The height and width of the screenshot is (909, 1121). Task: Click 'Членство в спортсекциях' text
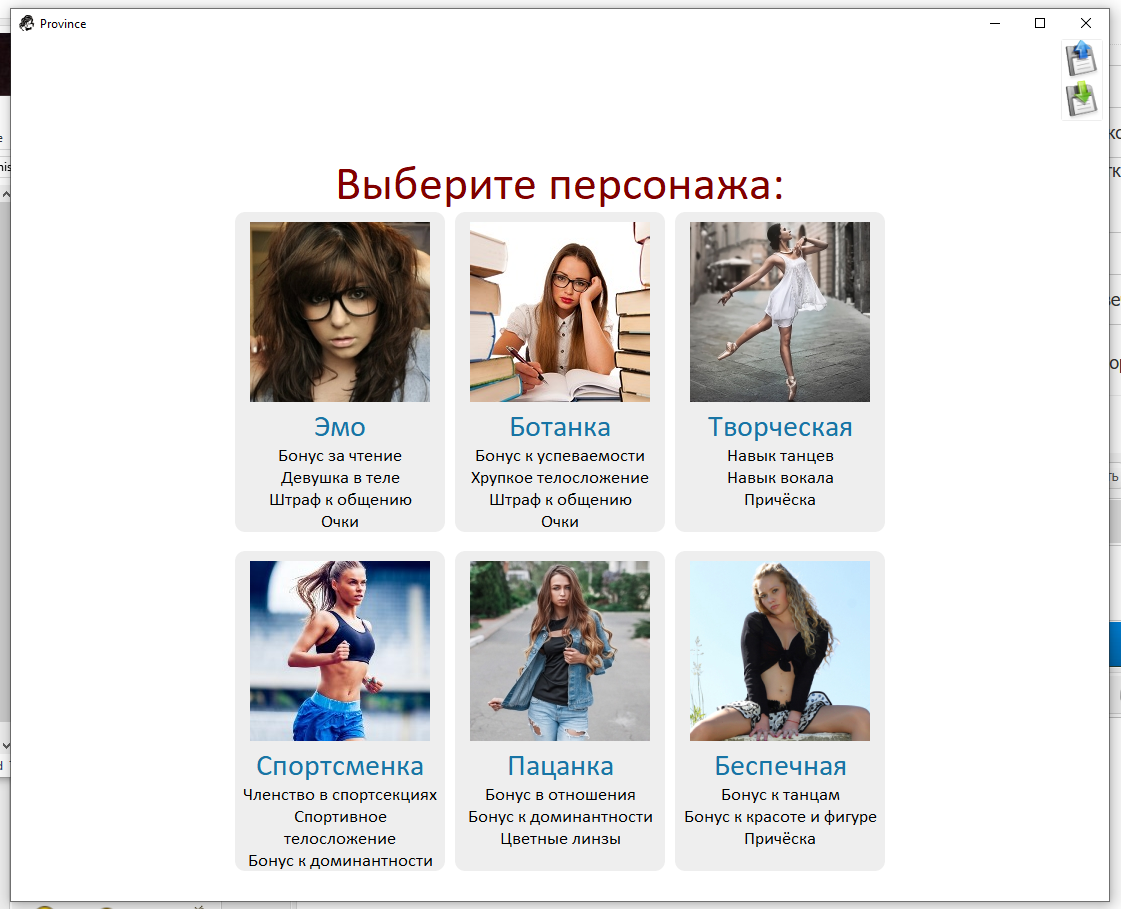pos(340,795)
